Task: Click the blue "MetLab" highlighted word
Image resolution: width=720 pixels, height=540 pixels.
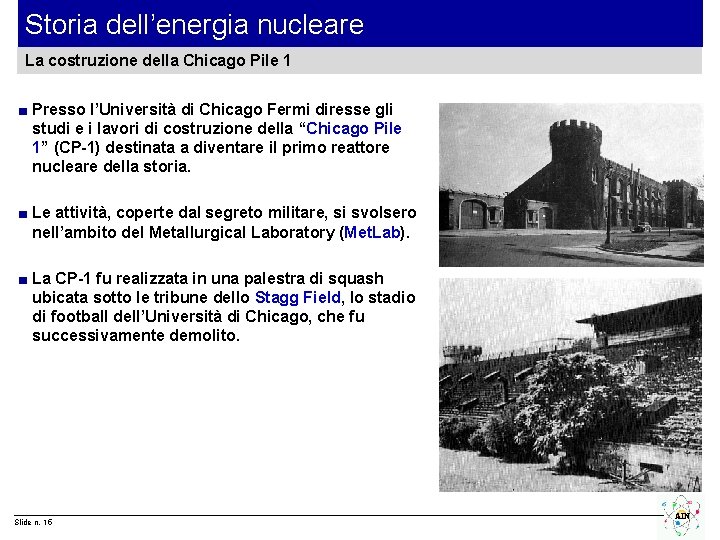Action: (372, 232)
